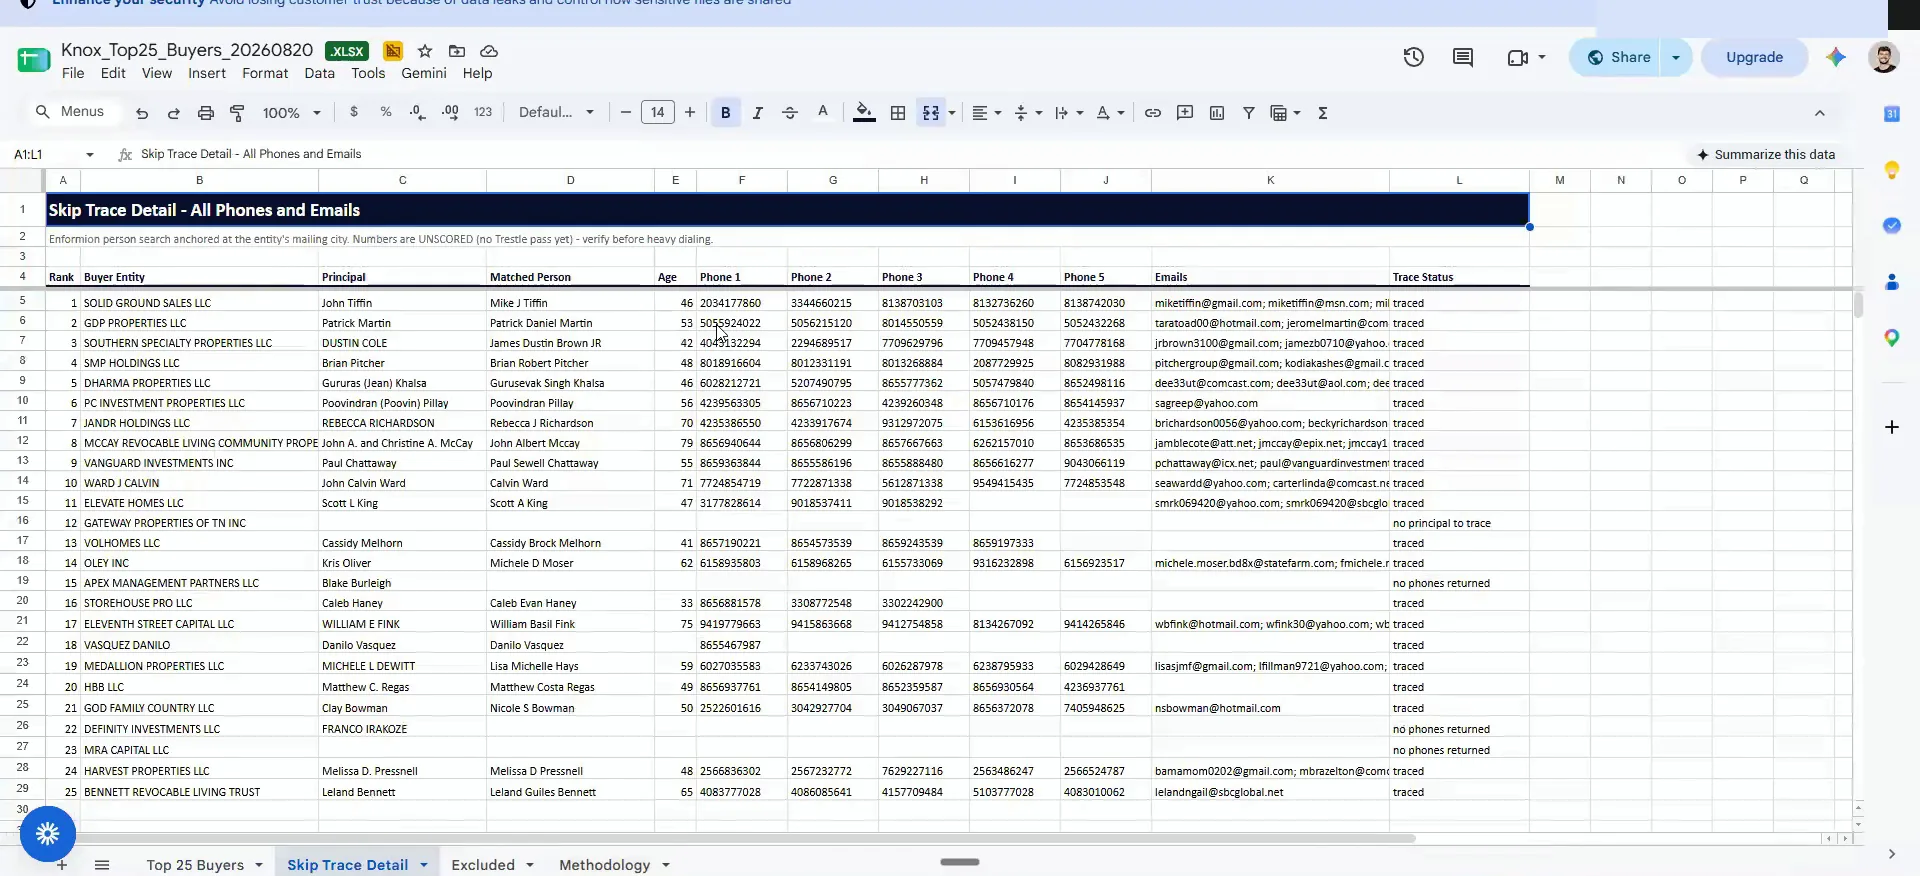This screenshot has width=1920, height=876.
Task: Format as currency with dollar icon
Action: tap(354, 112)
